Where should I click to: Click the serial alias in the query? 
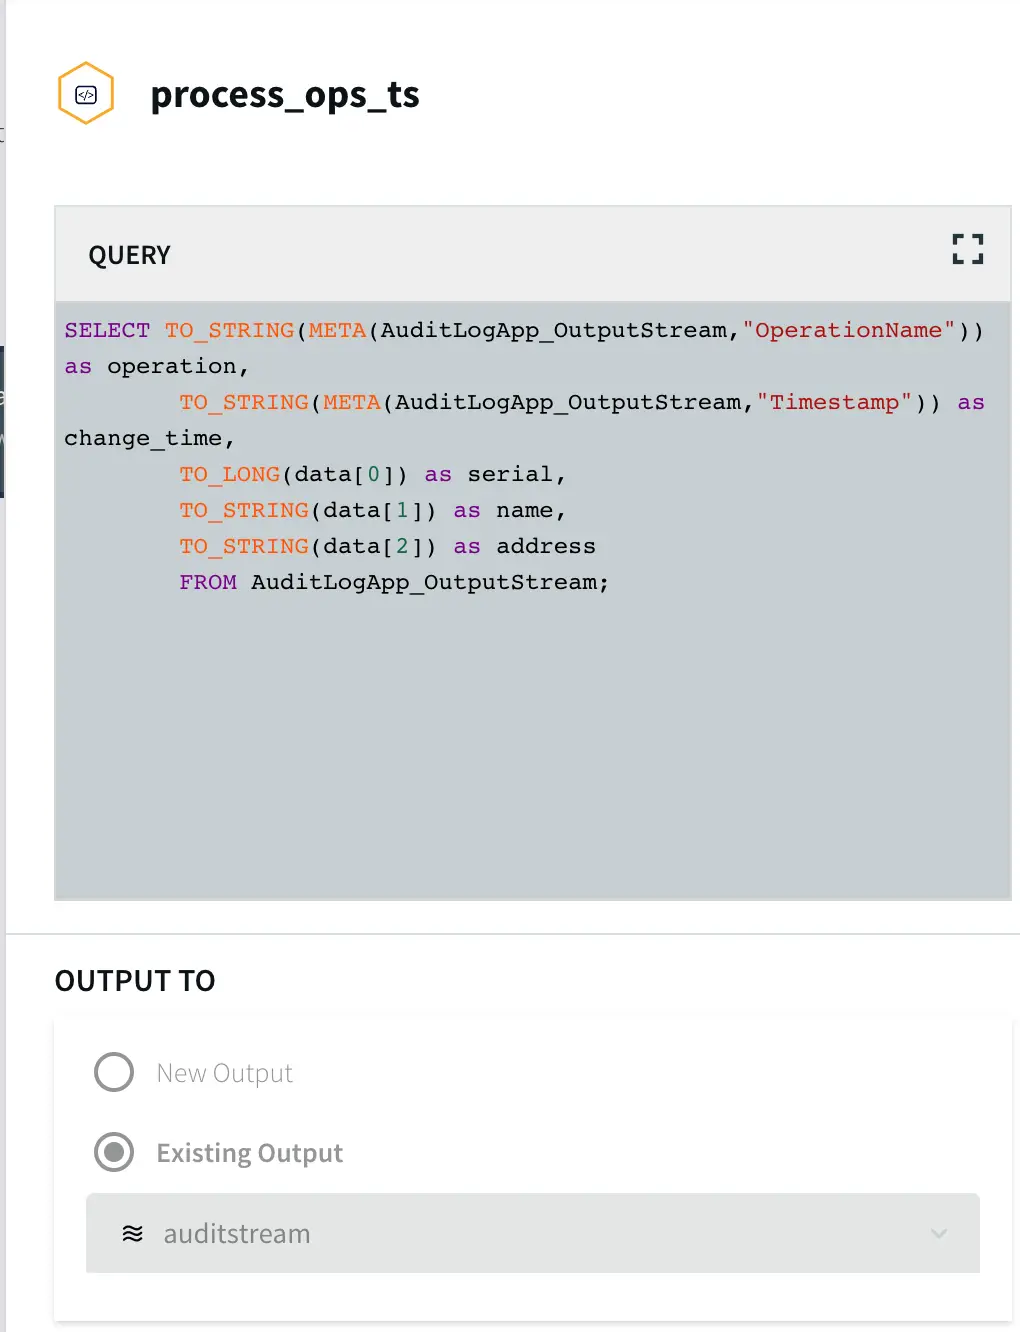coord(510,475)
